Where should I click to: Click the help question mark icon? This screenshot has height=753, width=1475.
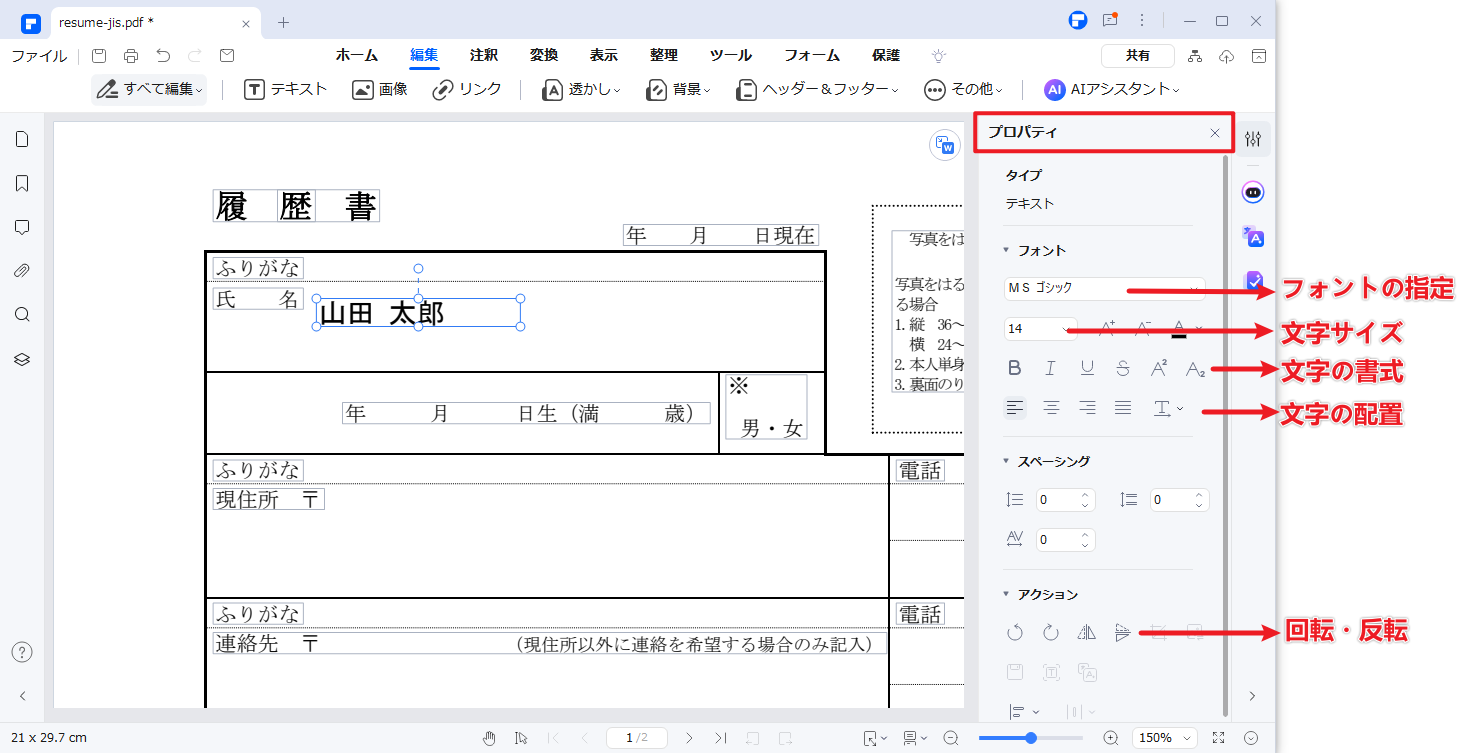coord(22,652)
